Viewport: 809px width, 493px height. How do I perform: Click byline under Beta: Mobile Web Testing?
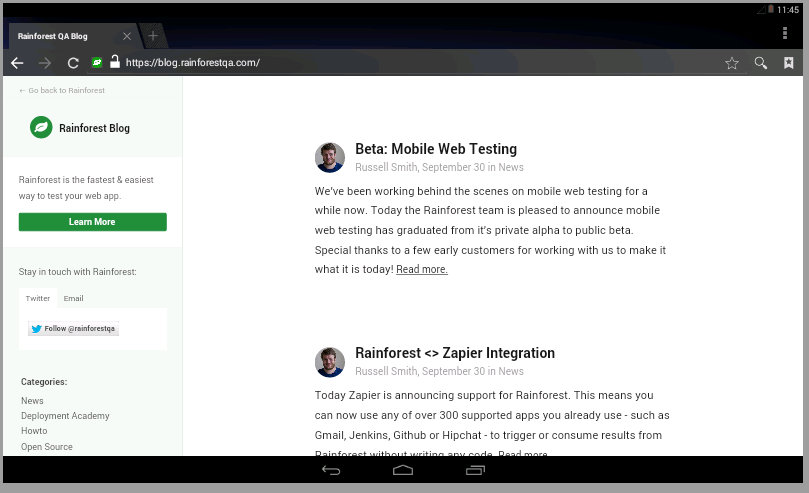click(x=439, y=167)
